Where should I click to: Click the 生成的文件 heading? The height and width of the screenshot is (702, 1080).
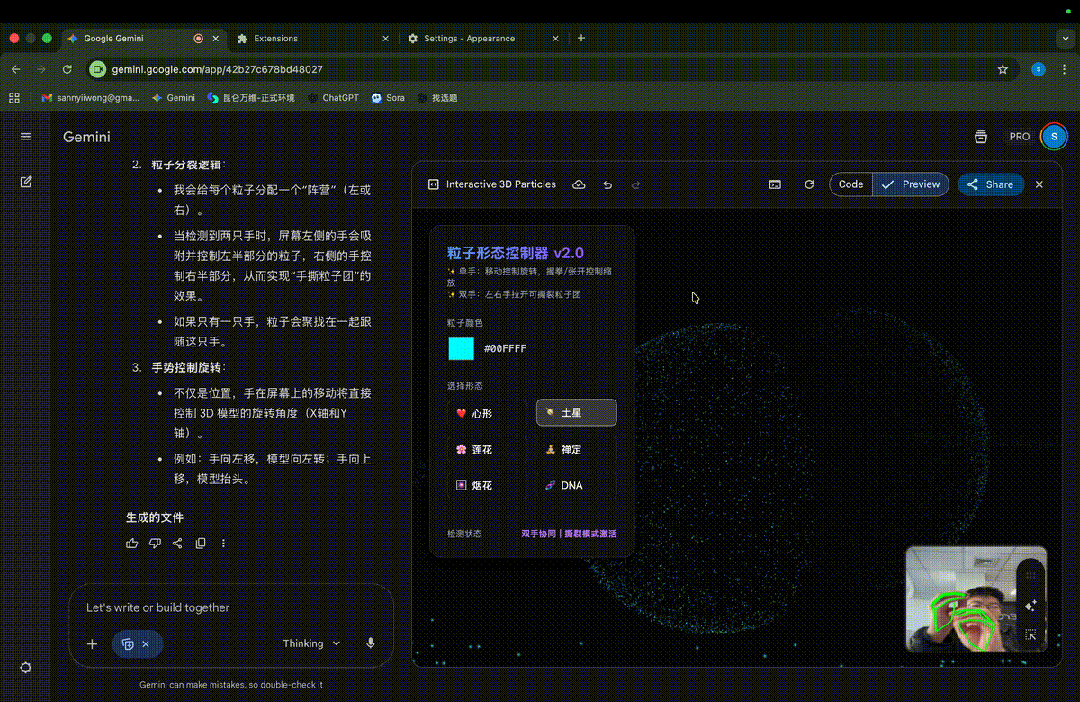tap(154, 517)
